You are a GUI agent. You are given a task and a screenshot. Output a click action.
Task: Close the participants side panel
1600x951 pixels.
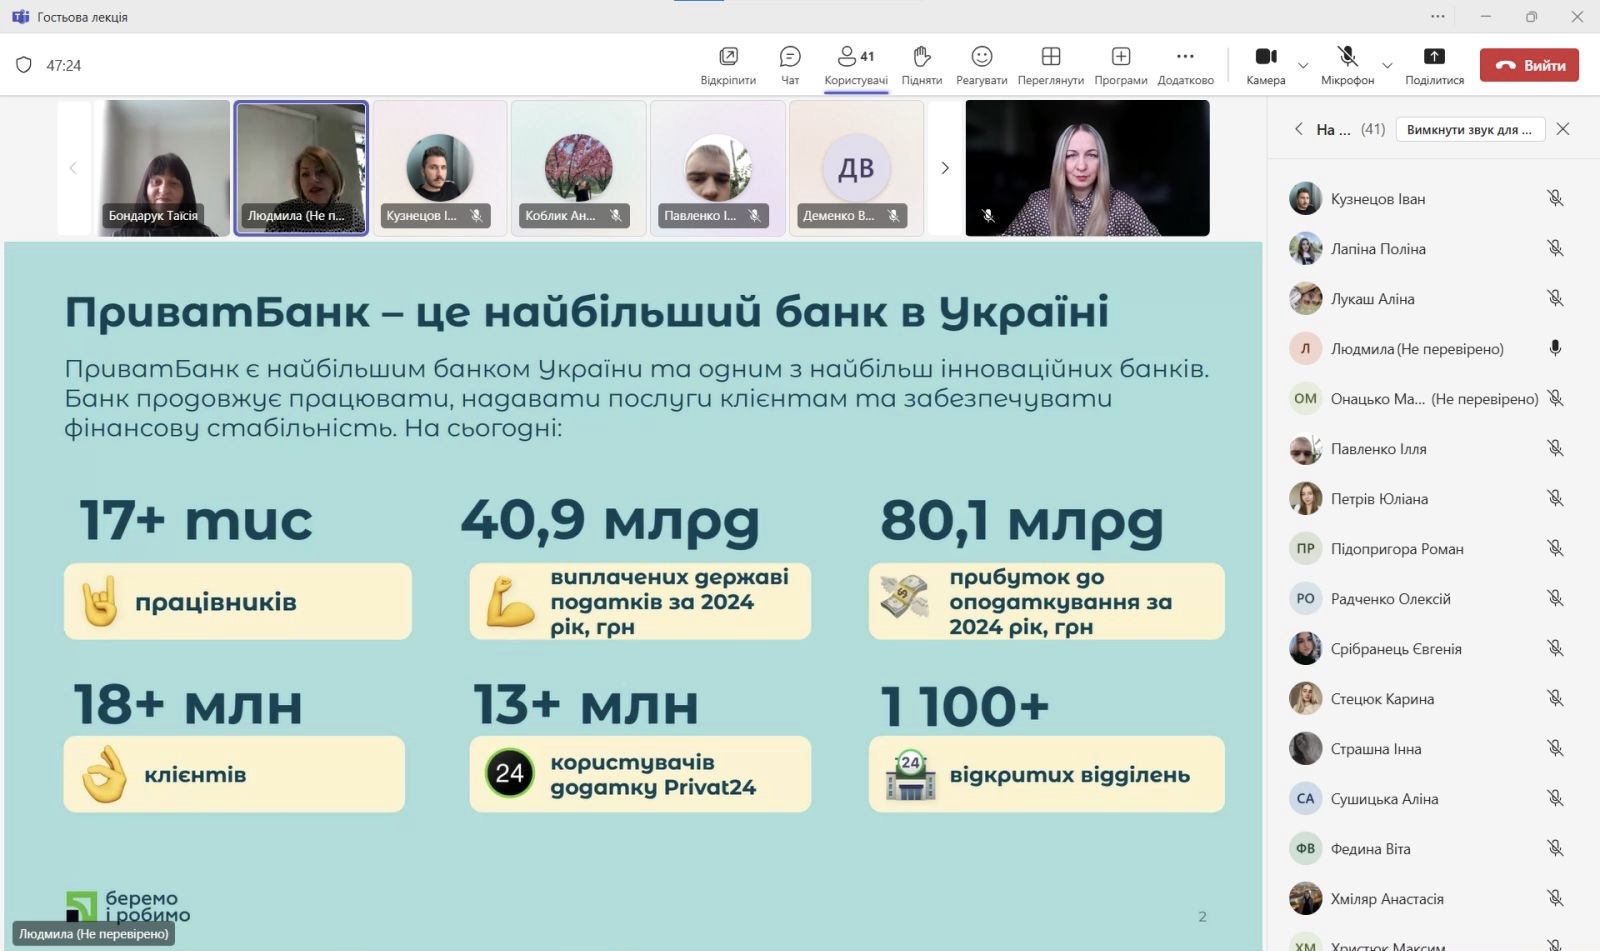coord(1563,129)
